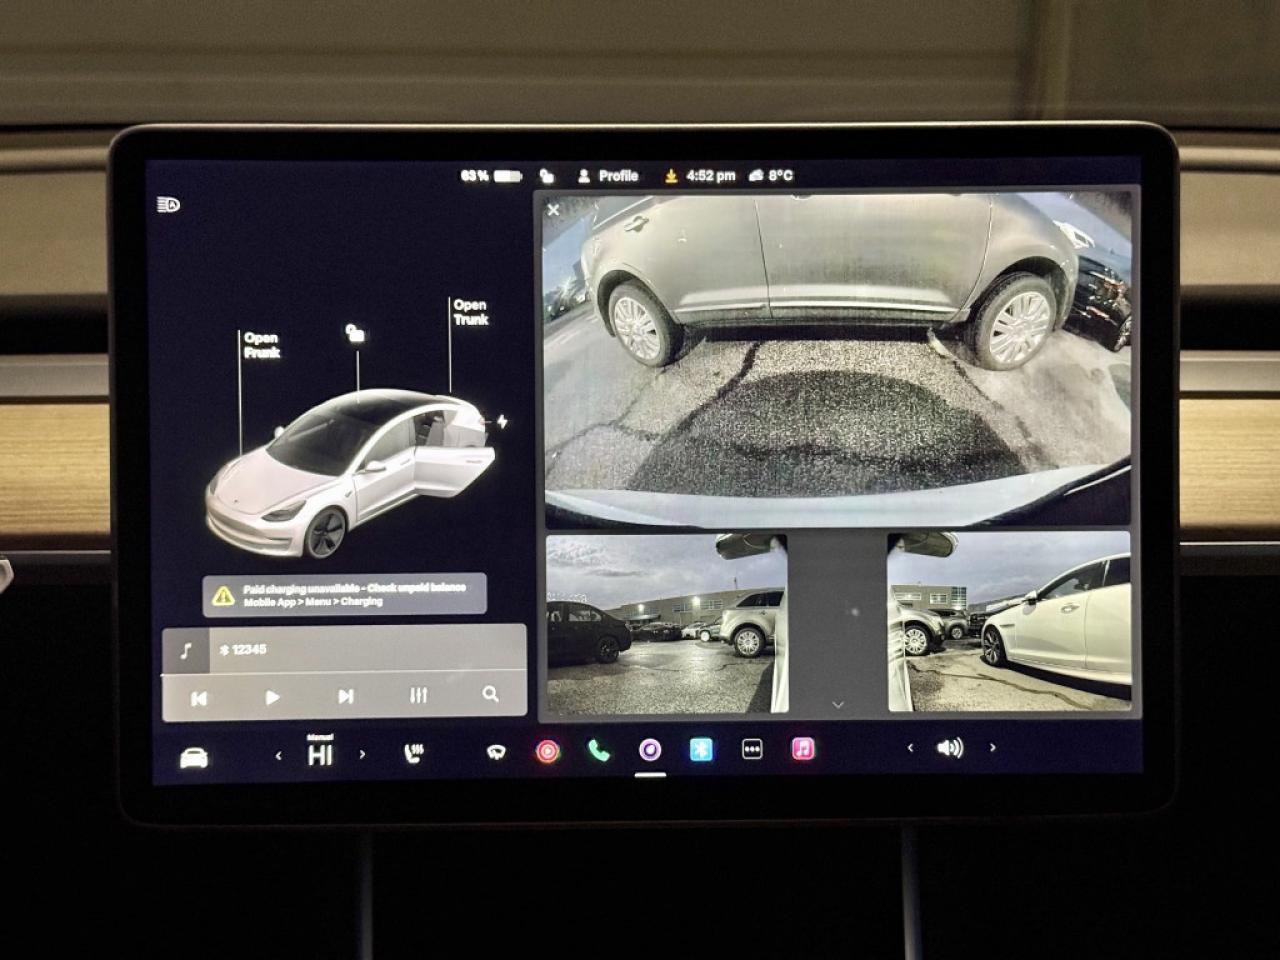This screenshot has width=1280, height=960.
Task: Open the camera app in dock
Action: point(650,750)
